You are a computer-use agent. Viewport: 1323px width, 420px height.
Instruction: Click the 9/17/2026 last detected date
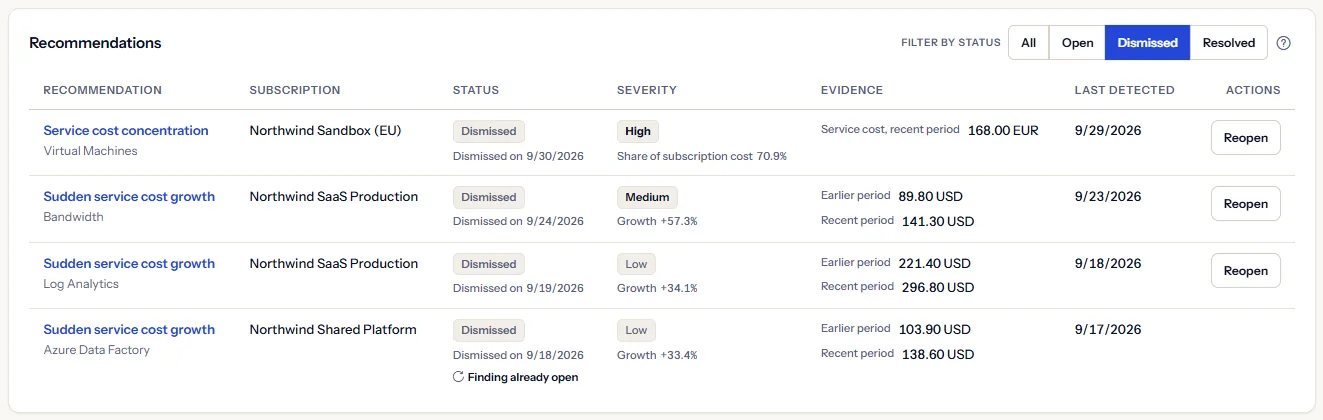click(x=1108, y=330)
